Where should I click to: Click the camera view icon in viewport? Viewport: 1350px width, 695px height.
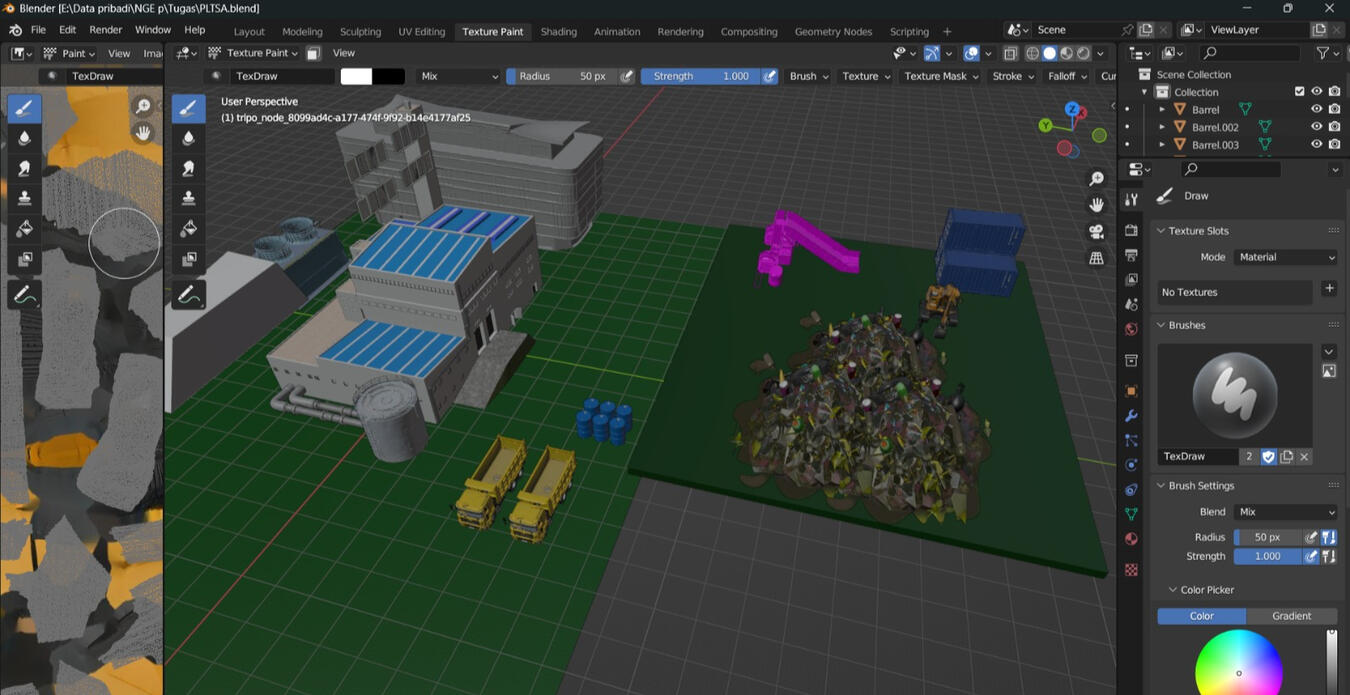coord(1097,232)
